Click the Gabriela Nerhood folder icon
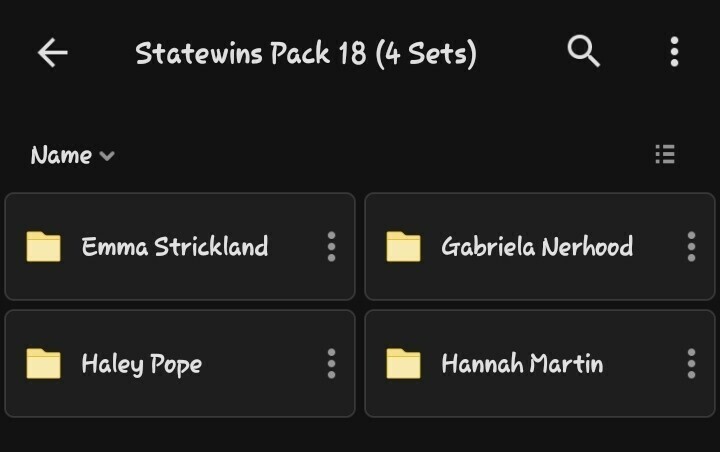The width and height of the screenshot is (720, 452). click(x=404, y=247)
